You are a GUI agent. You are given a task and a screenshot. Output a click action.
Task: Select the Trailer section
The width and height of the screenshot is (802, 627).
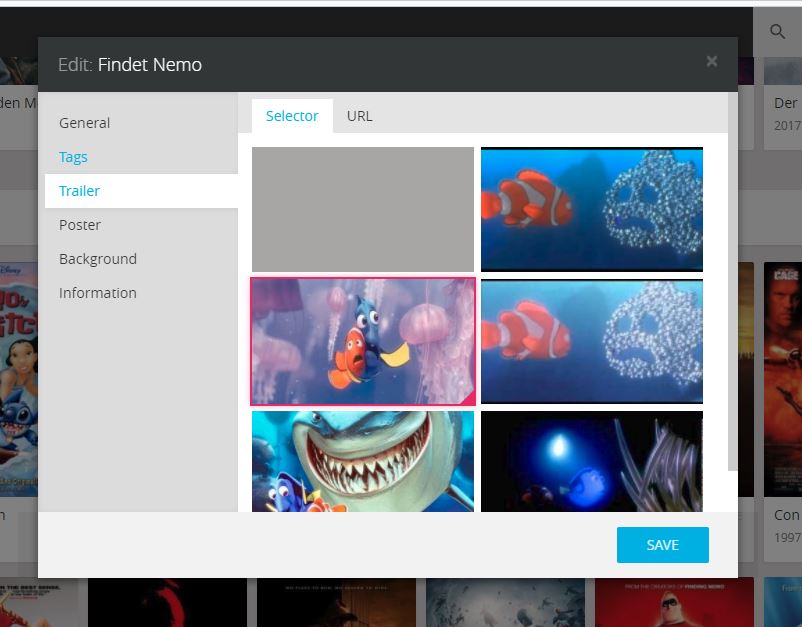pos(79,191)
